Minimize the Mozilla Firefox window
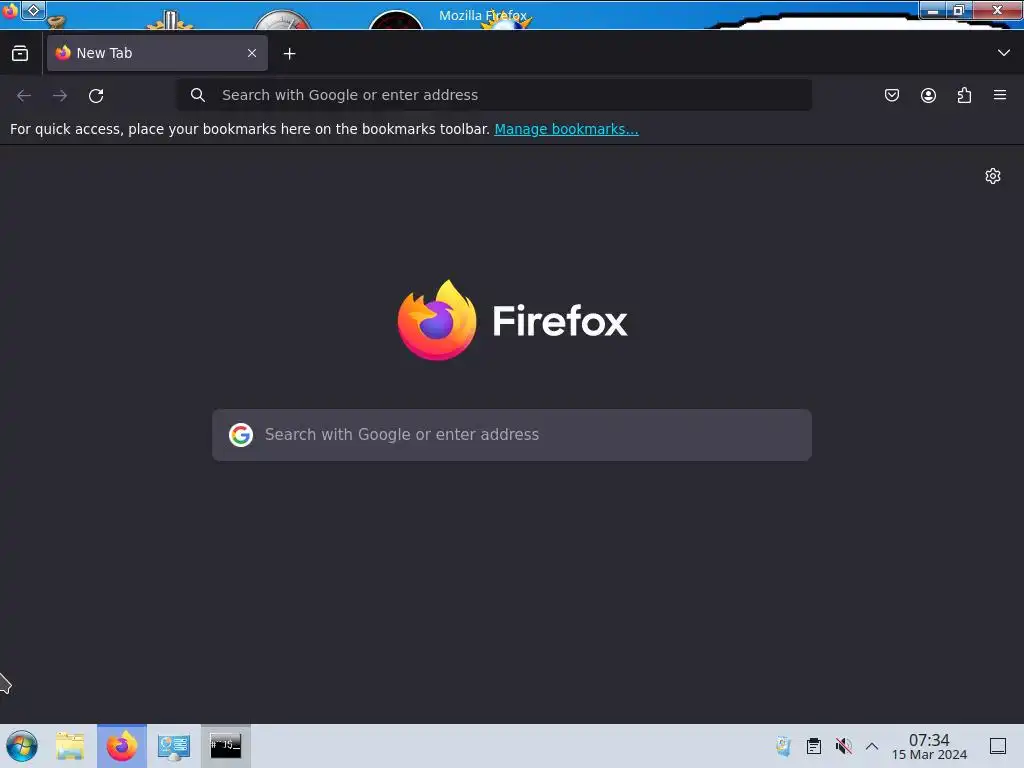The width and height of the screenshot is (1024, 768). pos(933,10)
